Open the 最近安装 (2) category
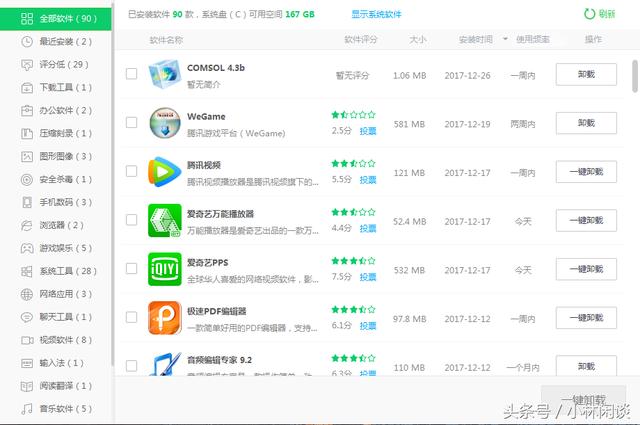Screen dimensions: 640x425 point(56,42)
